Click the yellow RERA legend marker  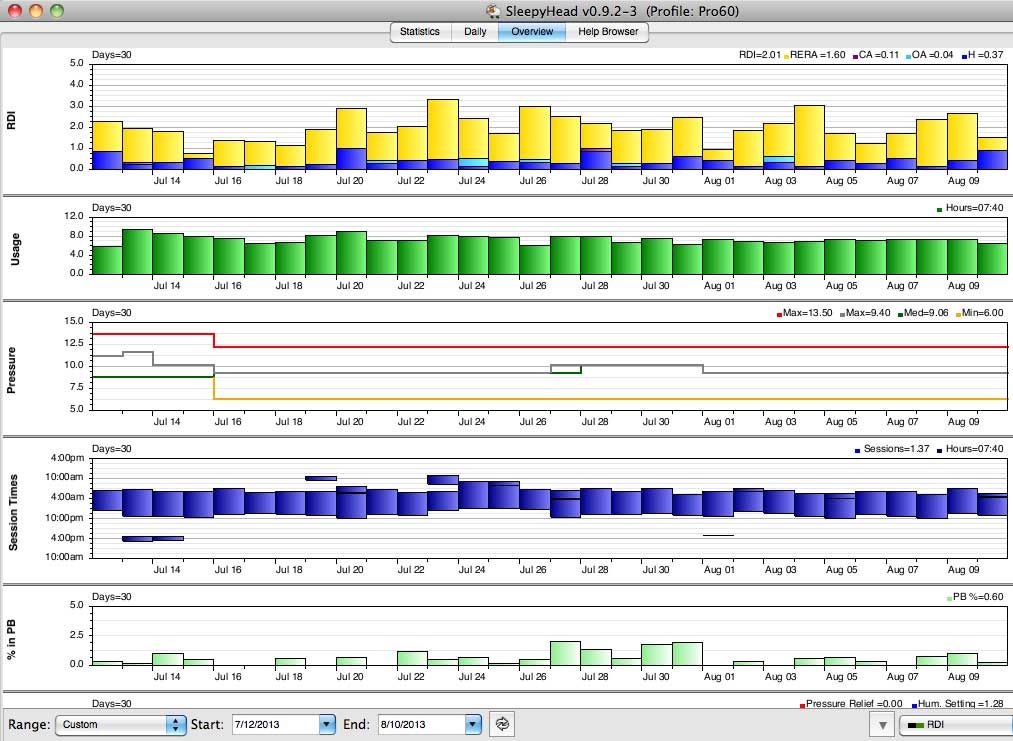point(787,55)
